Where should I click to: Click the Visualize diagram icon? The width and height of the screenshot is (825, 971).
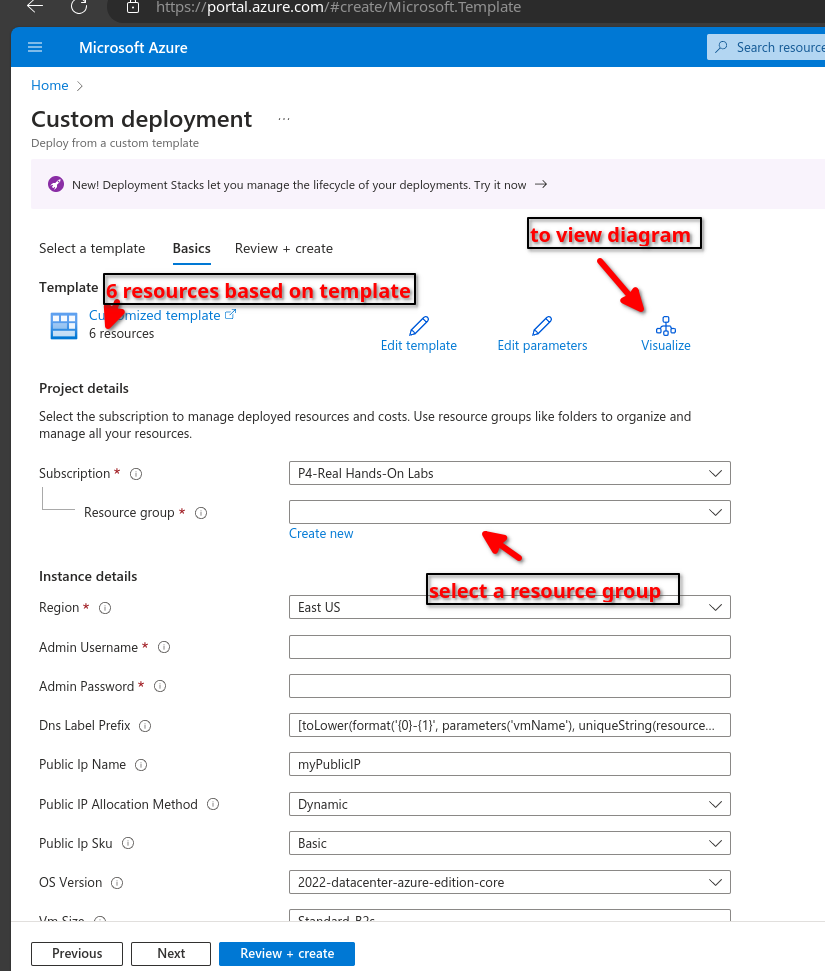665,326
